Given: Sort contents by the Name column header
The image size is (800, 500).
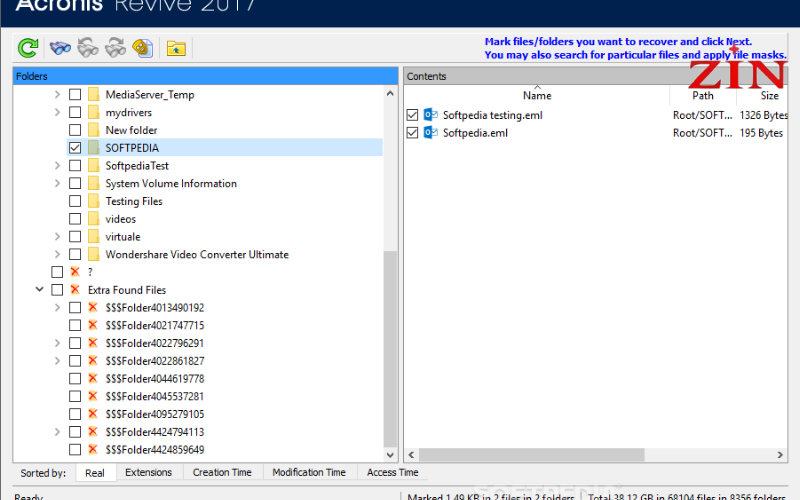Looking at the screenshot, I should pos(537,95).
